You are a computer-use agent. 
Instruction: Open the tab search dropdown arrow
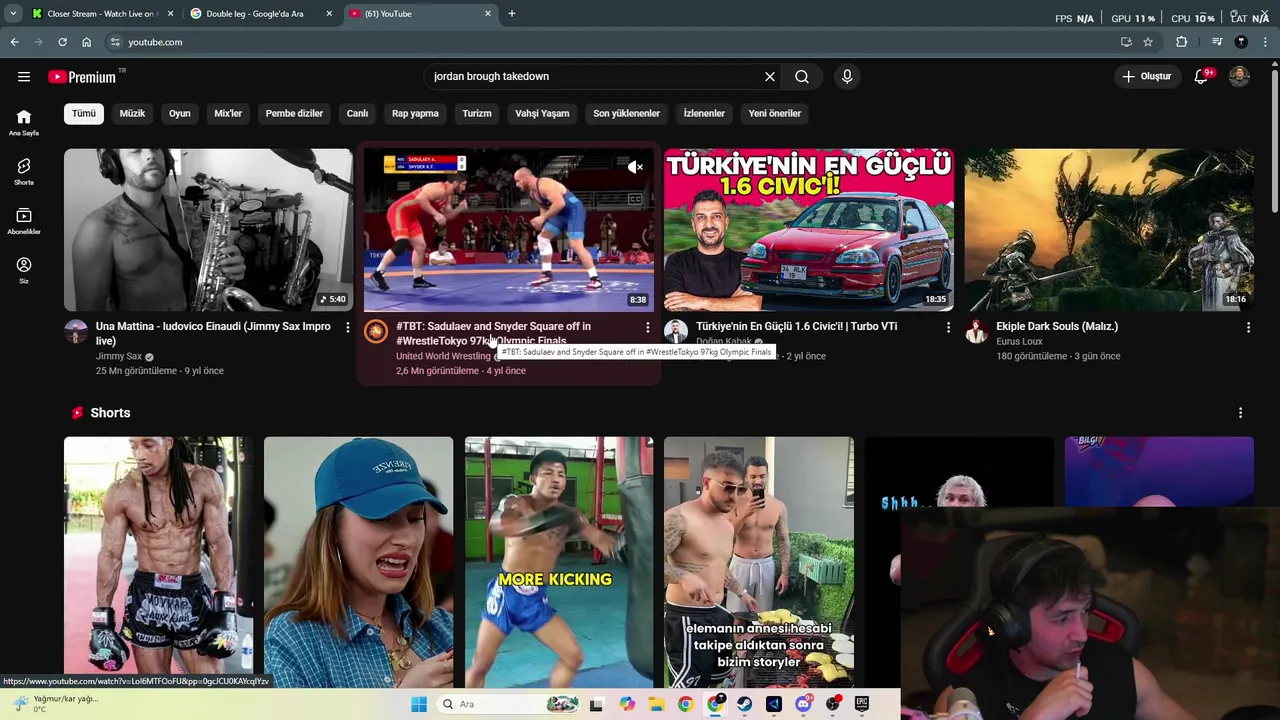click(x=13, y=13)
